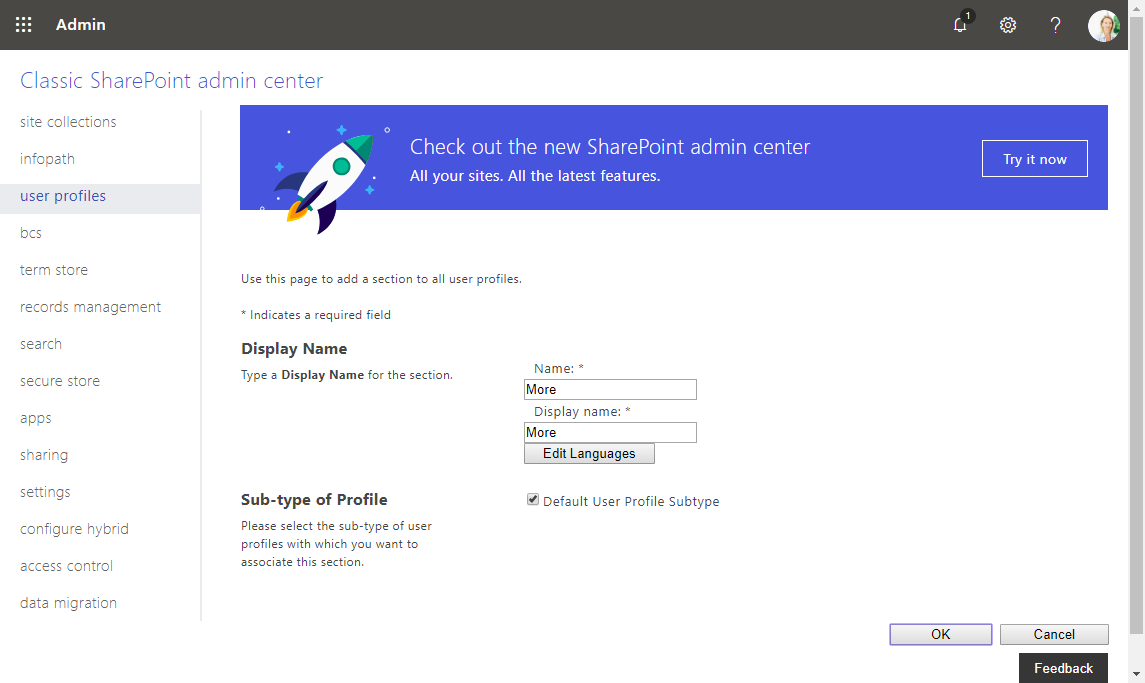
Task: Click the help question mark icon
Action: click(1055, 25)
